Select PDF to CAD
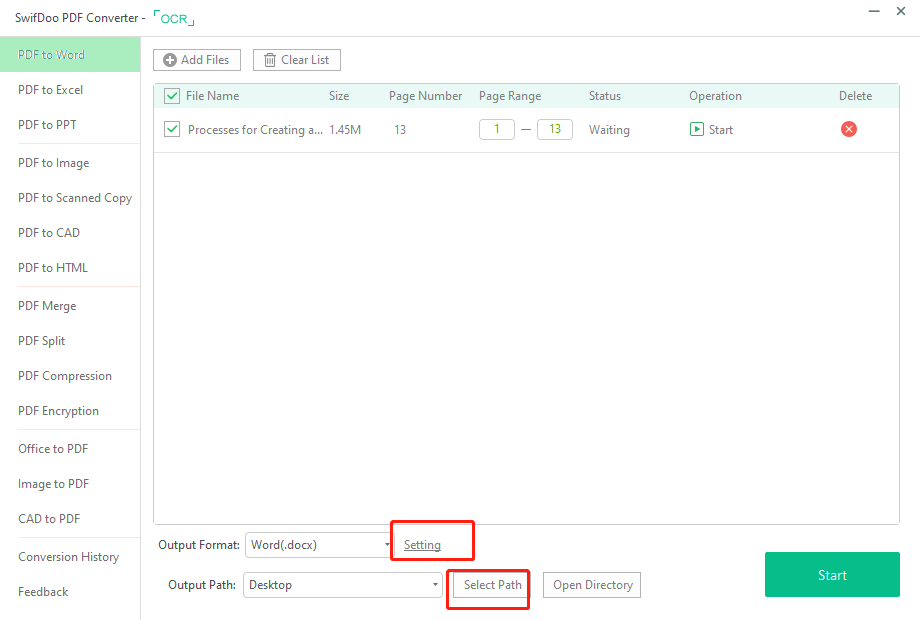920x620 pixels. point(49,233)
